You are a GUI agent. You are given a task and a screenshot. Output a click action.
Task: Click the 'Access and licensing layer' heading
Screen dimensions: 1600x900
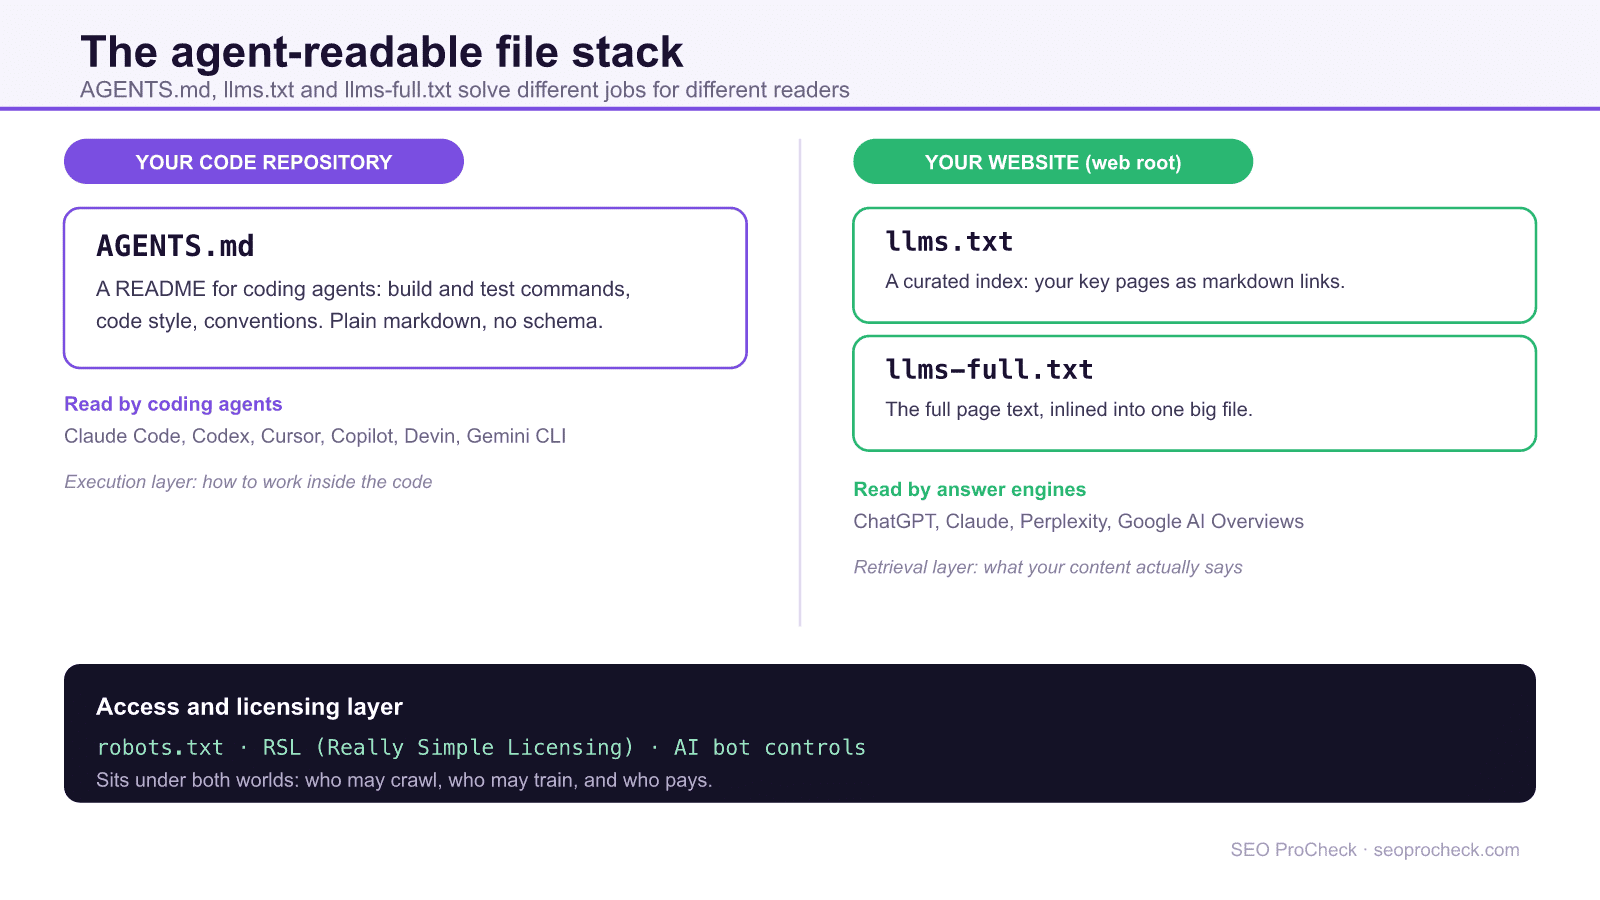click(249, 707)
